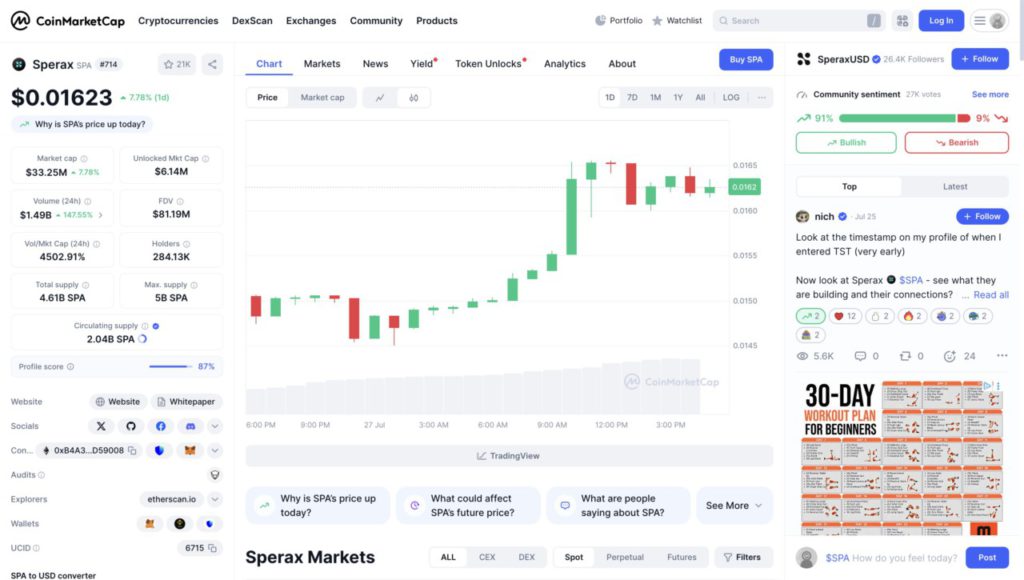Click the MetaMask fox icon in Wallets row
The height and width of the screenshot is (580, 1024).
point(150,523)
